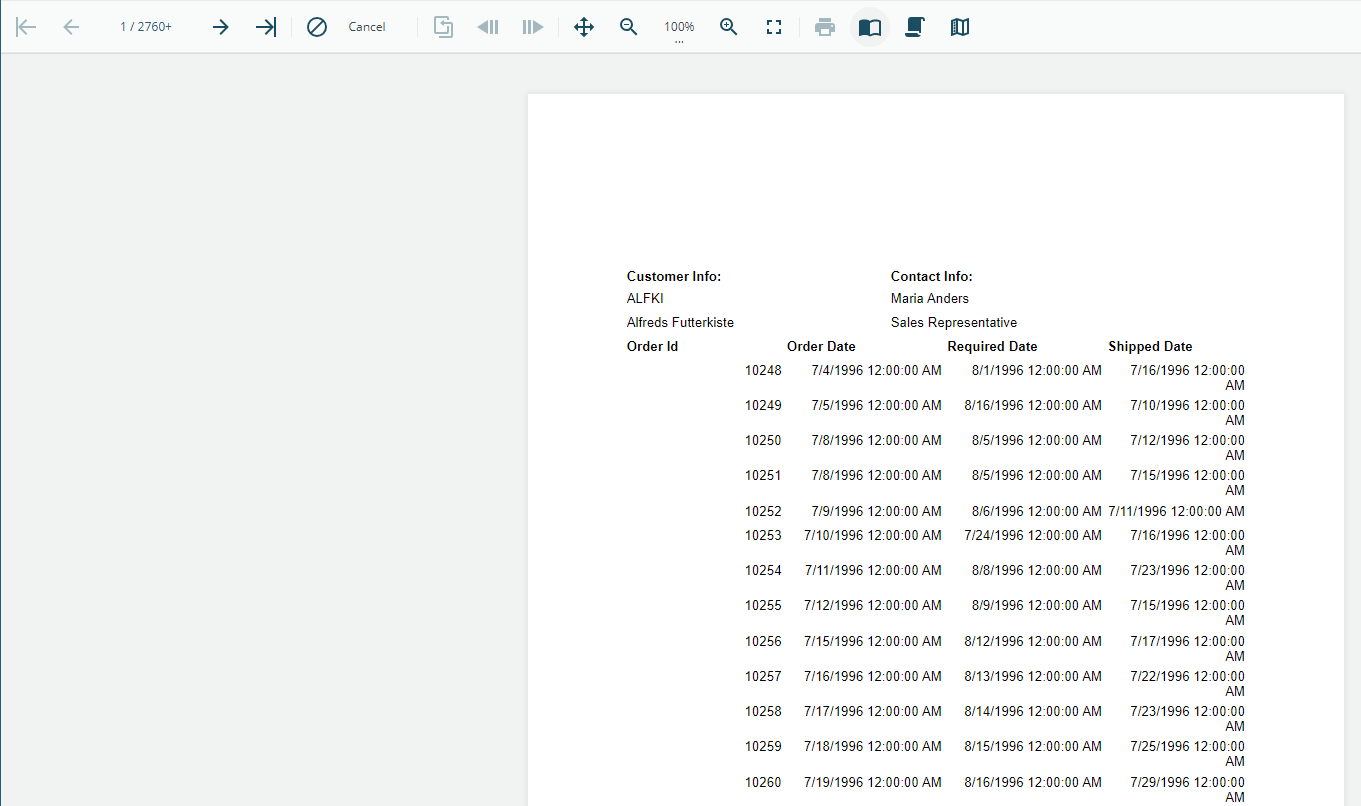
Task: Print the report with printer icon
Action: point(825,27)
